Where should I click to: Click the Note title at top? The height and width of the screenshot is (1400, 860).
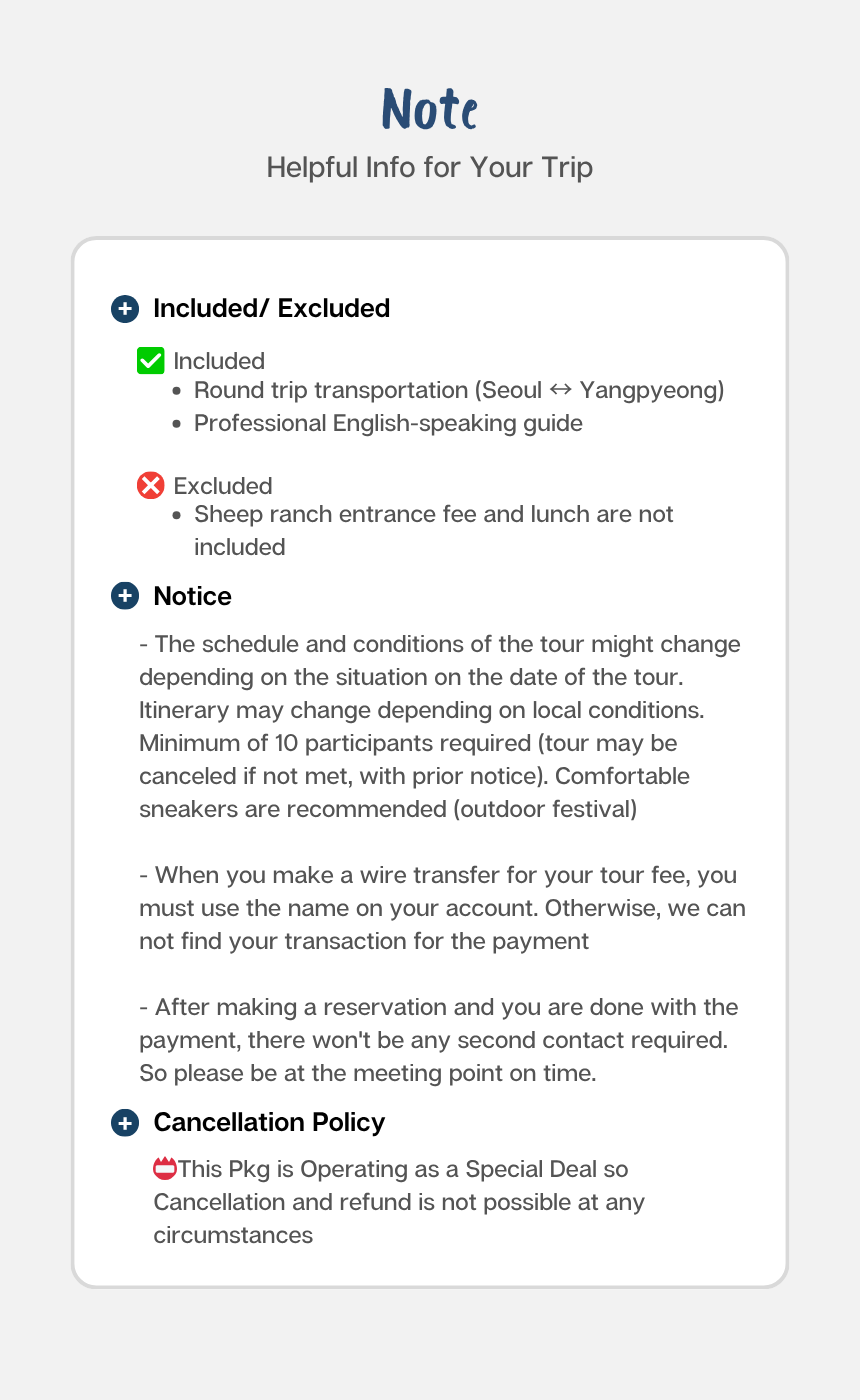point(430,109)
